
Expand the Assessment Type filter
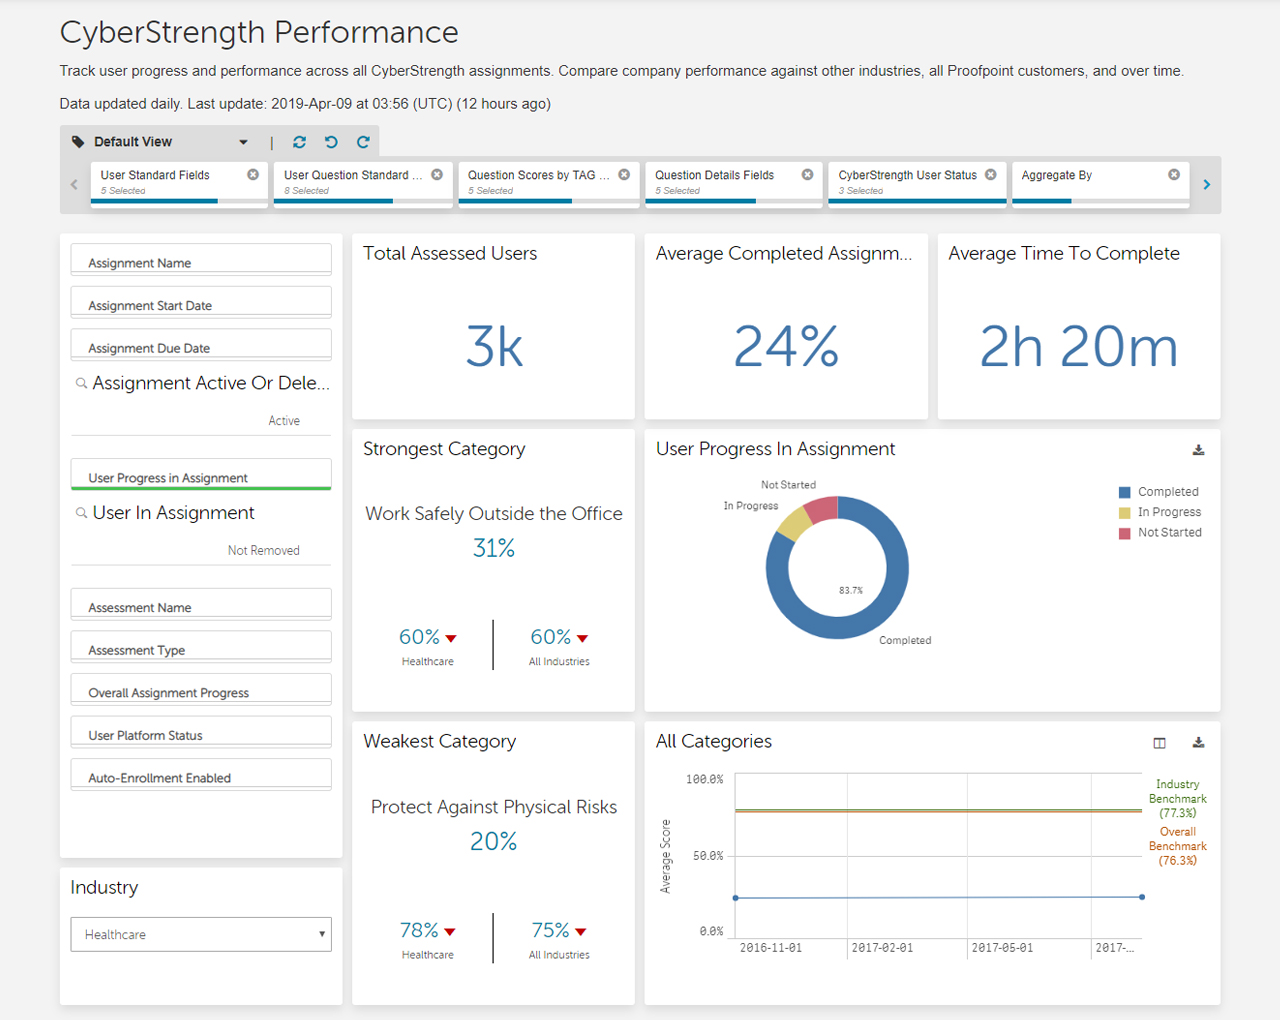pos(201,647)
